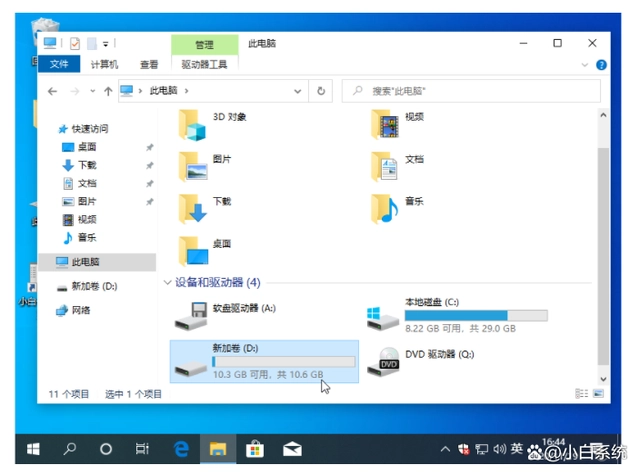Image resolution: width=640 pixels, height=475 pixels.
Task: Open recent locations dropdown near navigation arrows
Action: click(93, 91)
